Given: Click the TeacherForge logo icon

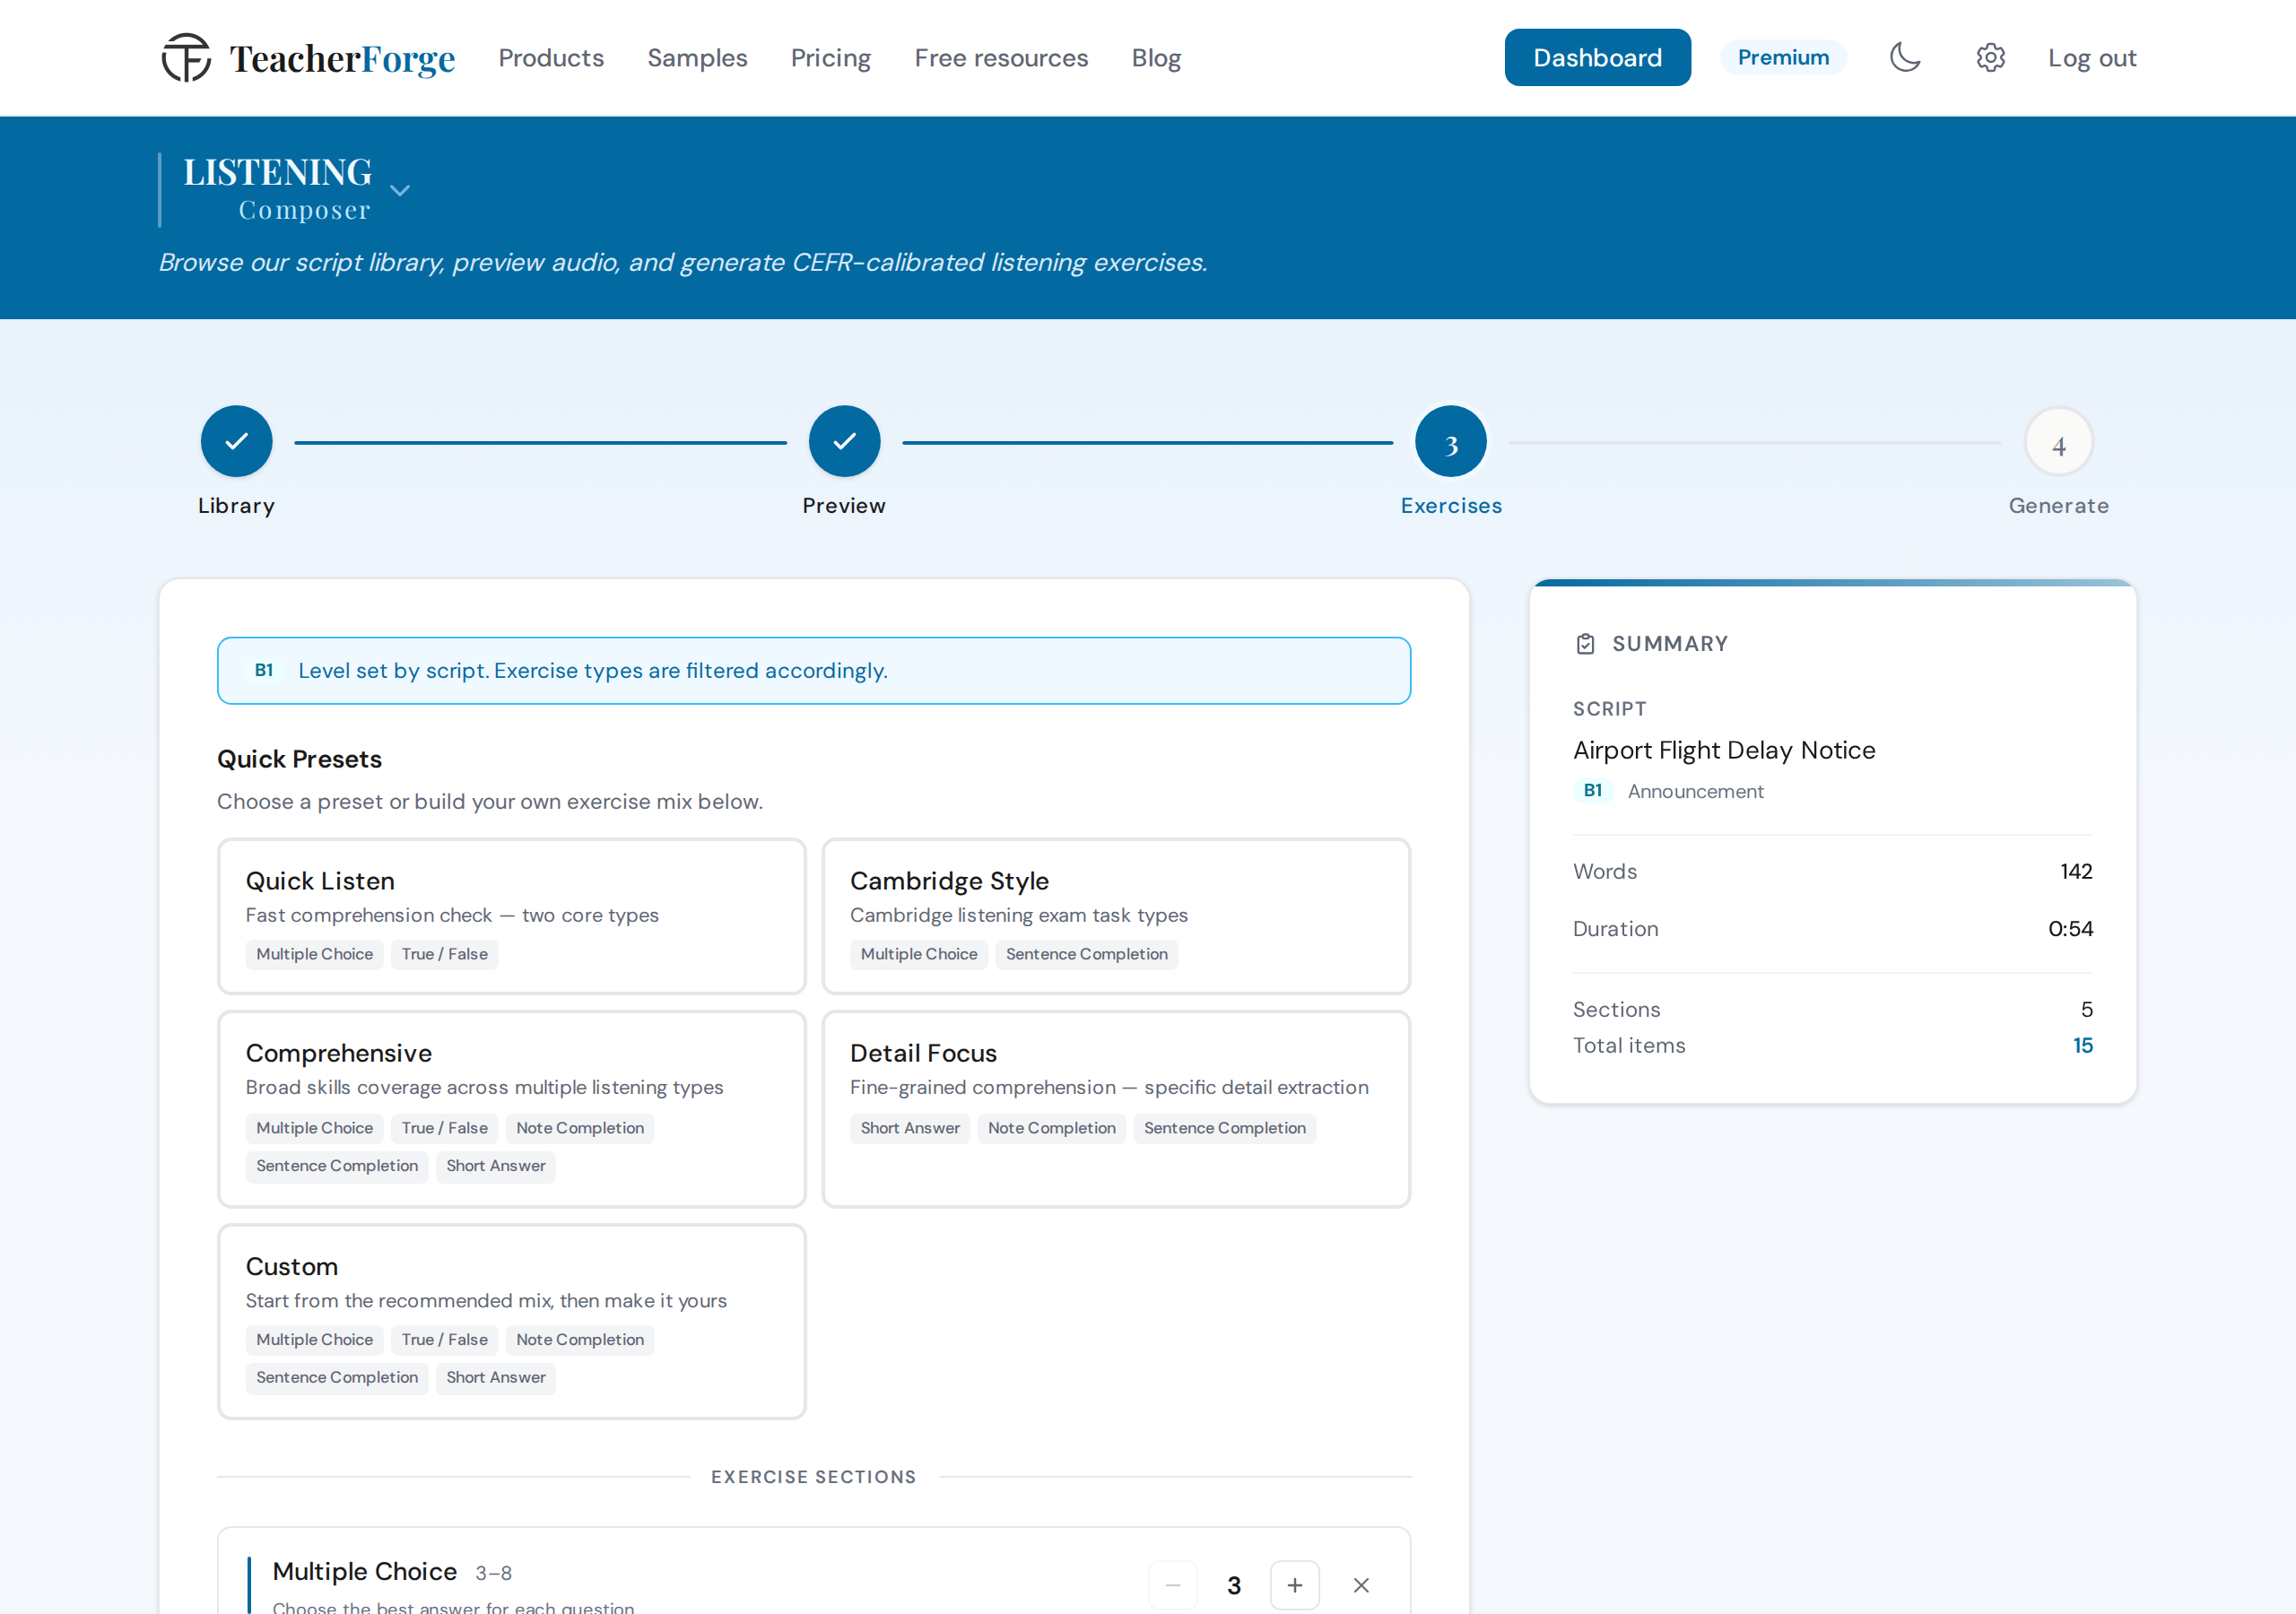Looking at the screenshot, I should (x=186, y=58).
